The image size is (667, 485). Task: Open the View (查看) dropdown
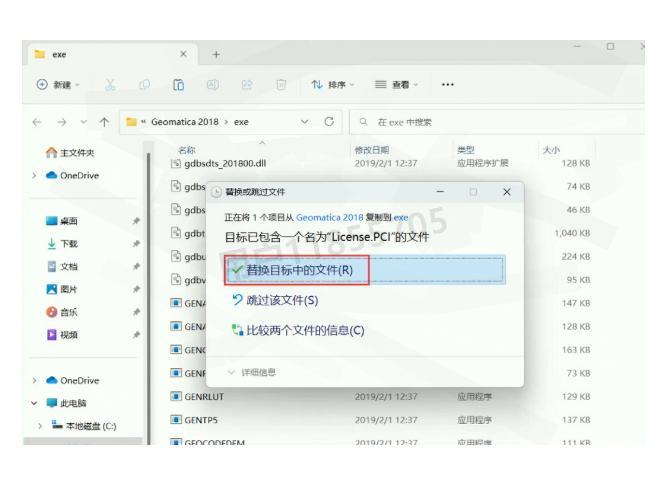click(396, 85)
